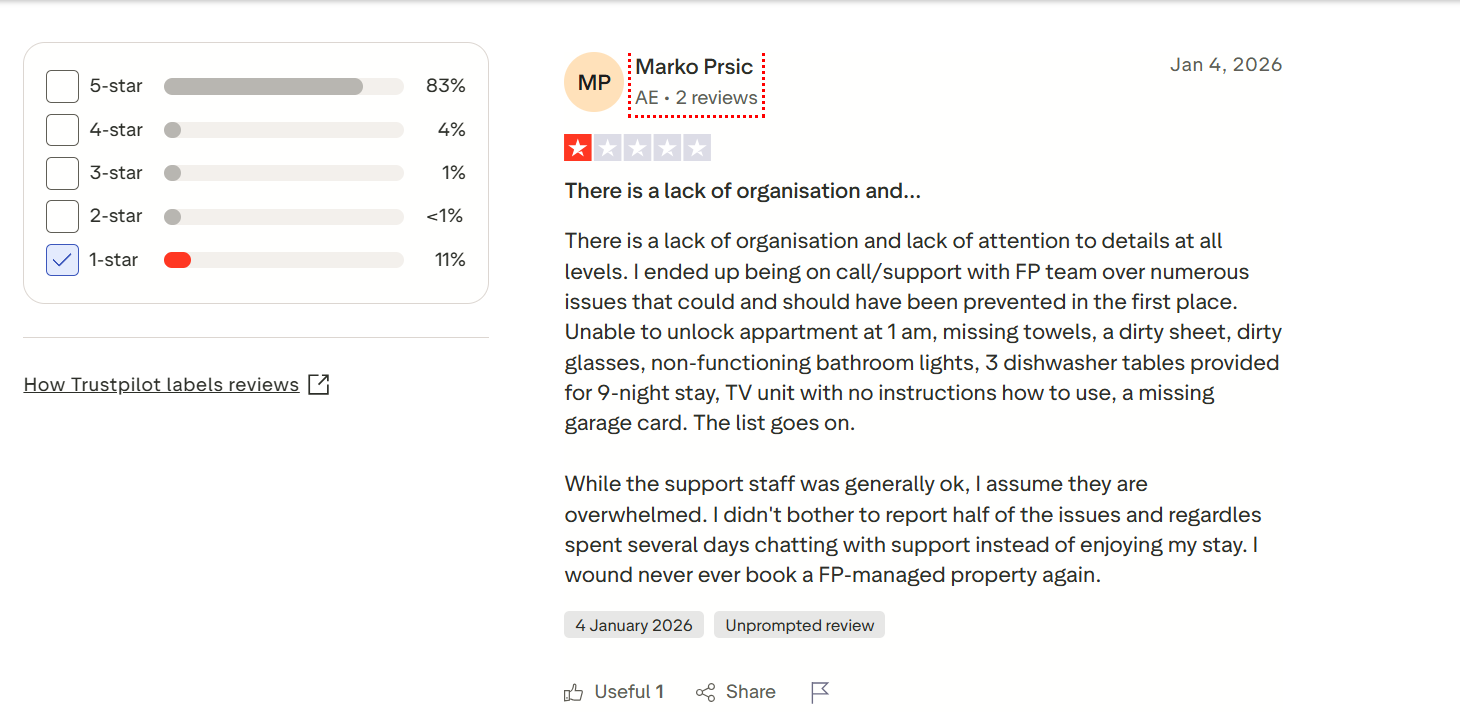
Task: Tick the 5-star filter checkbox
Action: [62, 86]
